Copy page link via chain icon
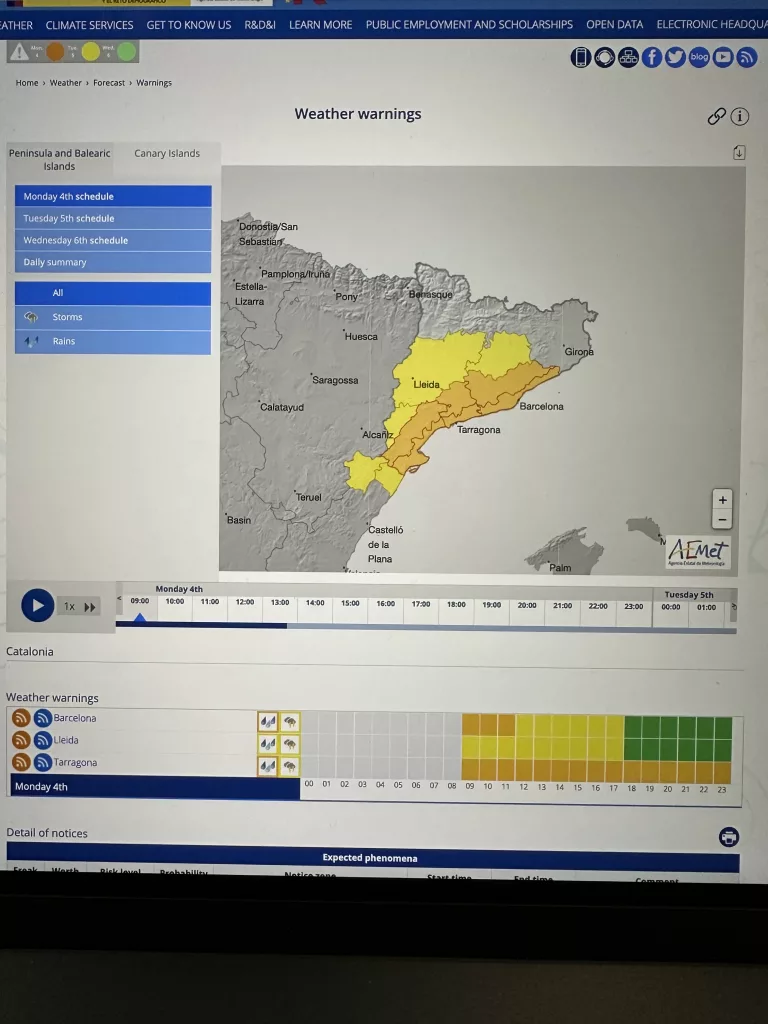The width and height of the screenshot is (768, 1024). coord(716,116)
